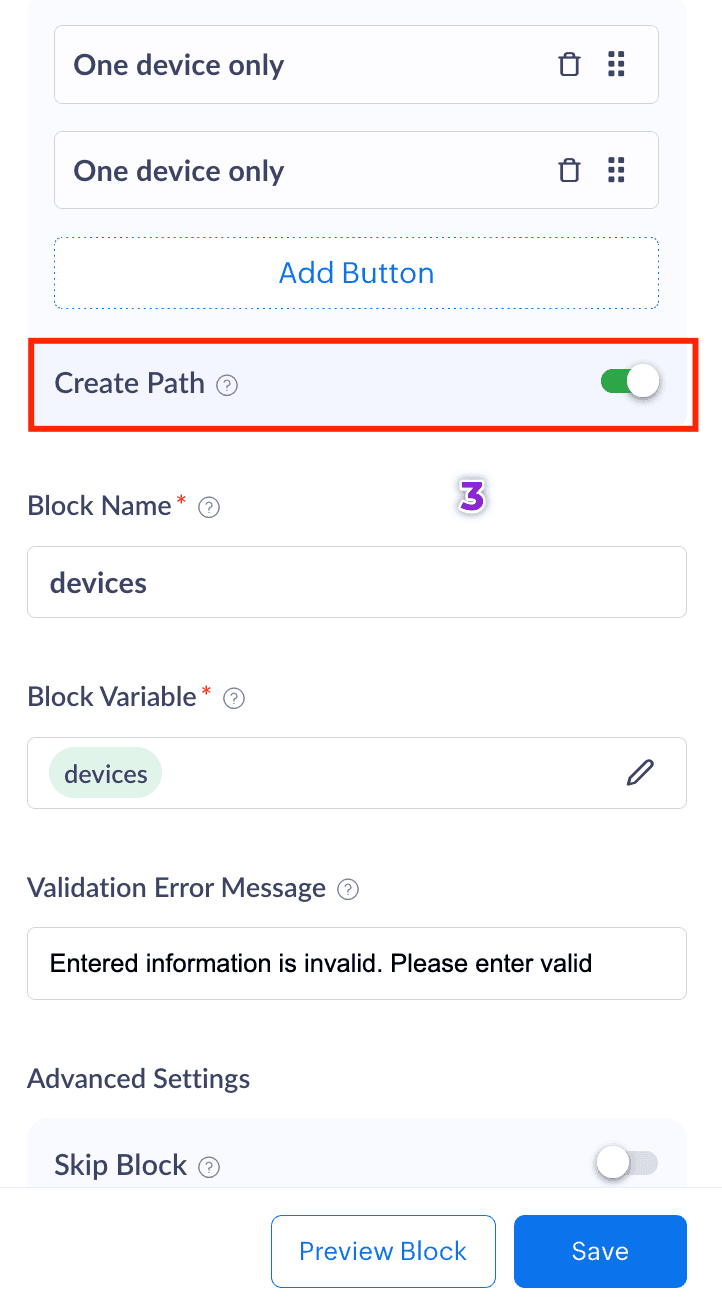Disable the Create Path toggle
Screen dimensions: 722x1298
tap(630, 382)
